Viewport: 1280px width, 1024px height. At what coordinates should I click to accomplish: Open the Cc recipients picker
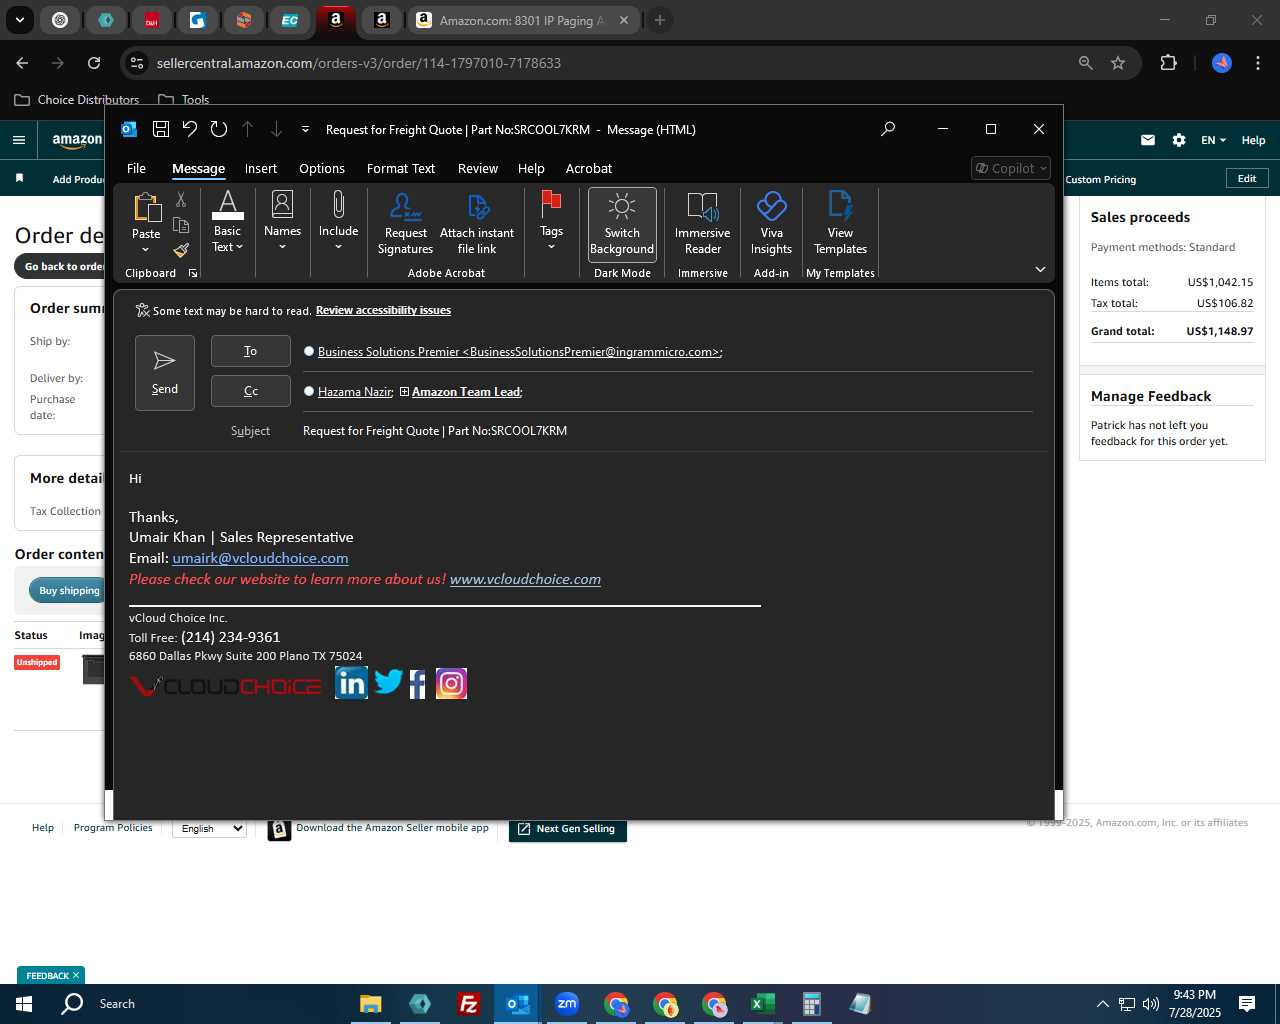tap(251, 391)
